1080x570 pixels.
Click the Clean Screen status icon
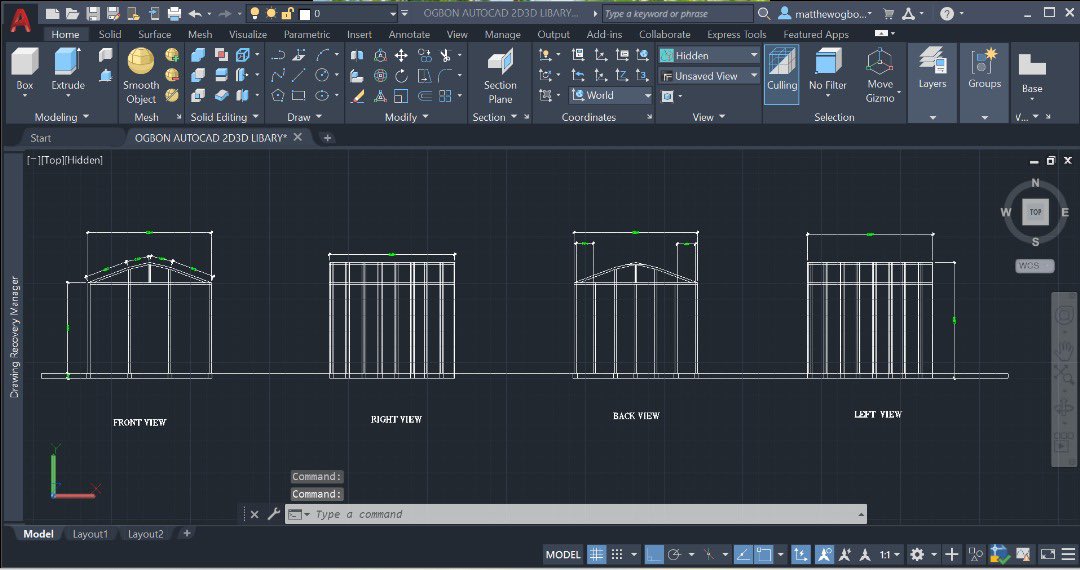(x=1048, y=554)
